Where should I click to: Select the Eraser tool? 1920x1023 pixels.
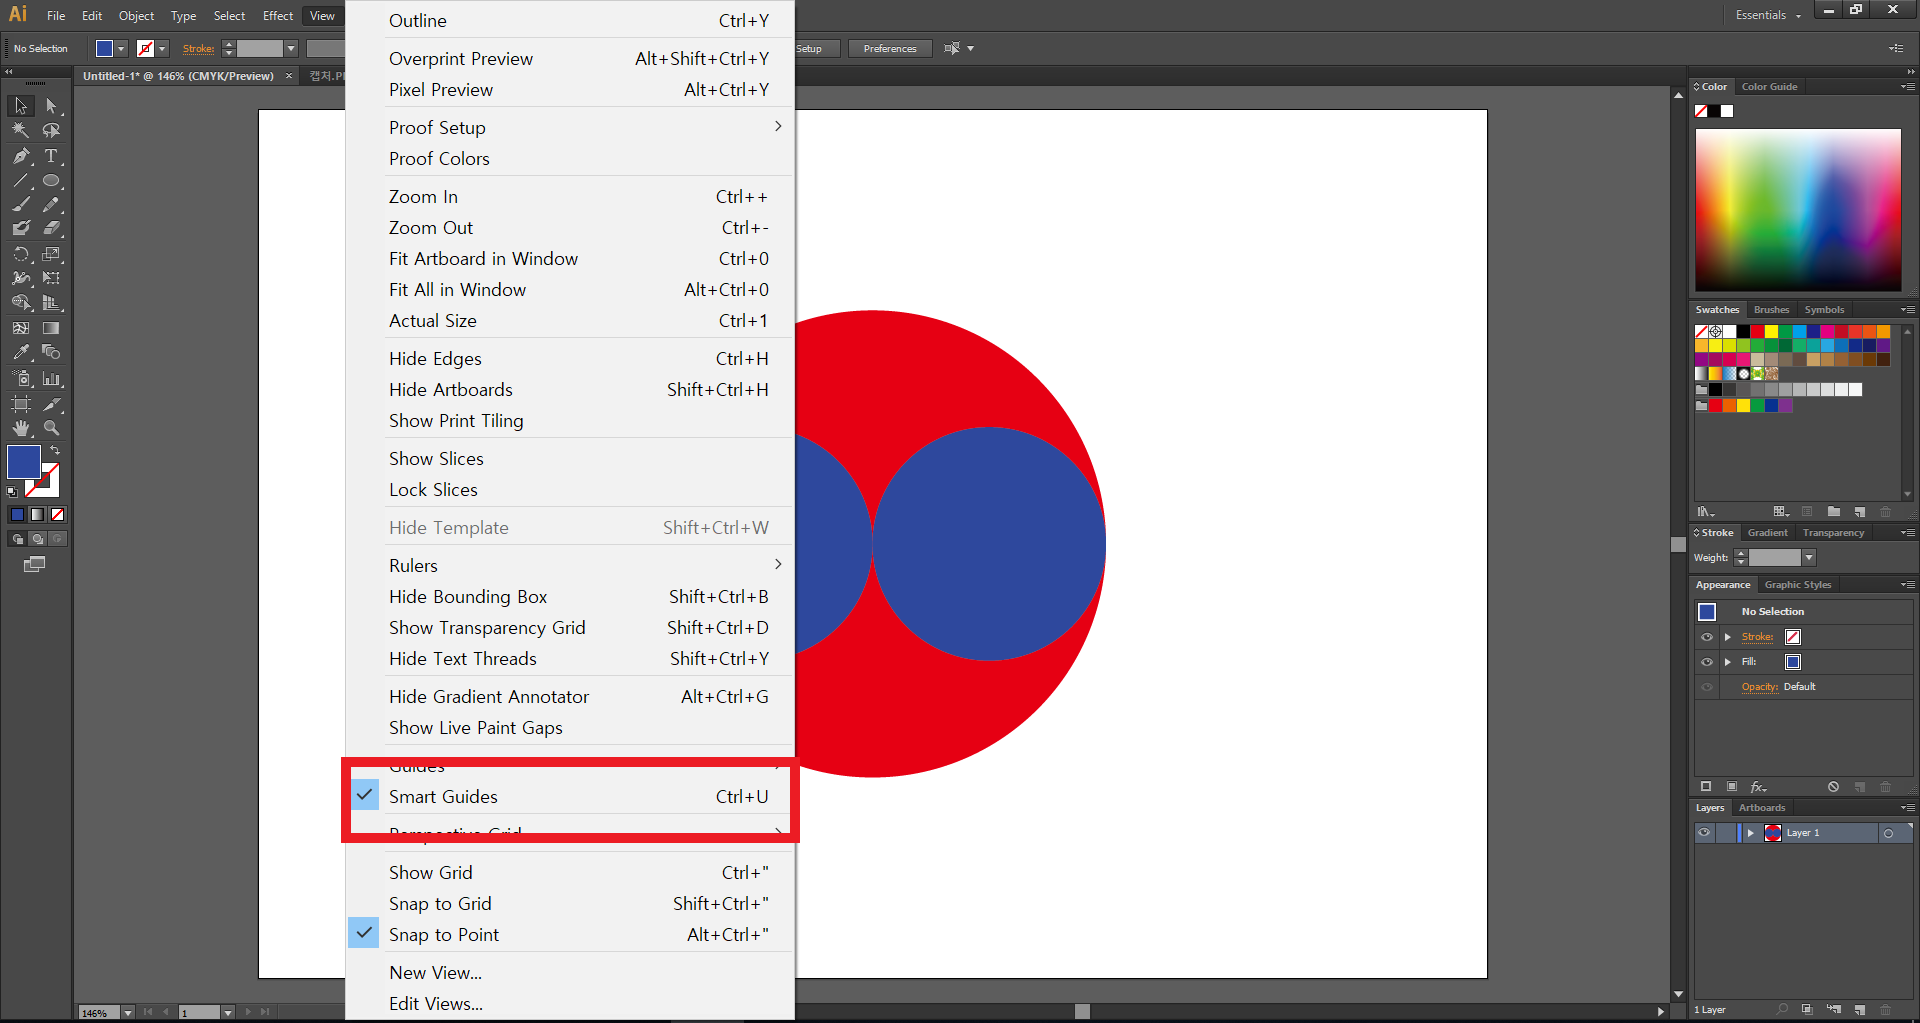pyautogui.click(x=51, y=229)
